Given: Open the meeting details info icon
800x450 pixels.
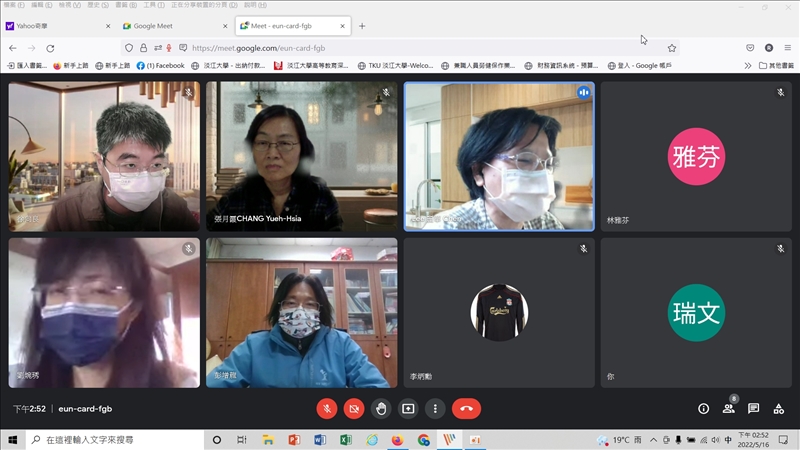Looking at the screenshot, I should point(703,408).
